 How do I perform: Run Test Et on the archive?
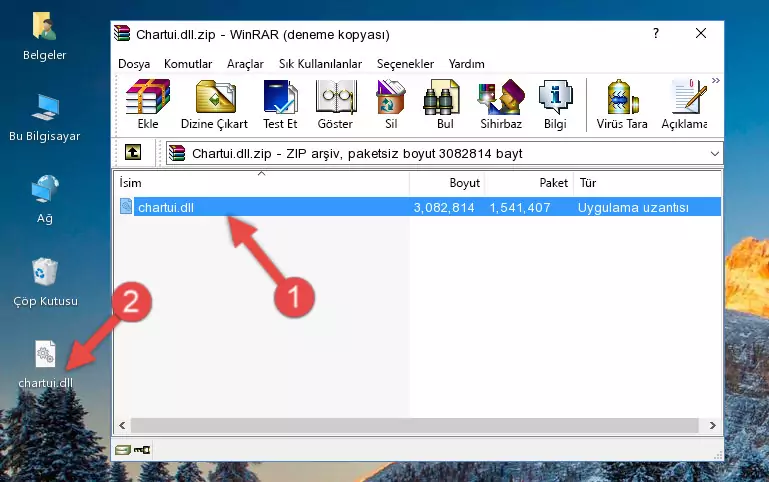pyautogui.click(x=280, y=104)
